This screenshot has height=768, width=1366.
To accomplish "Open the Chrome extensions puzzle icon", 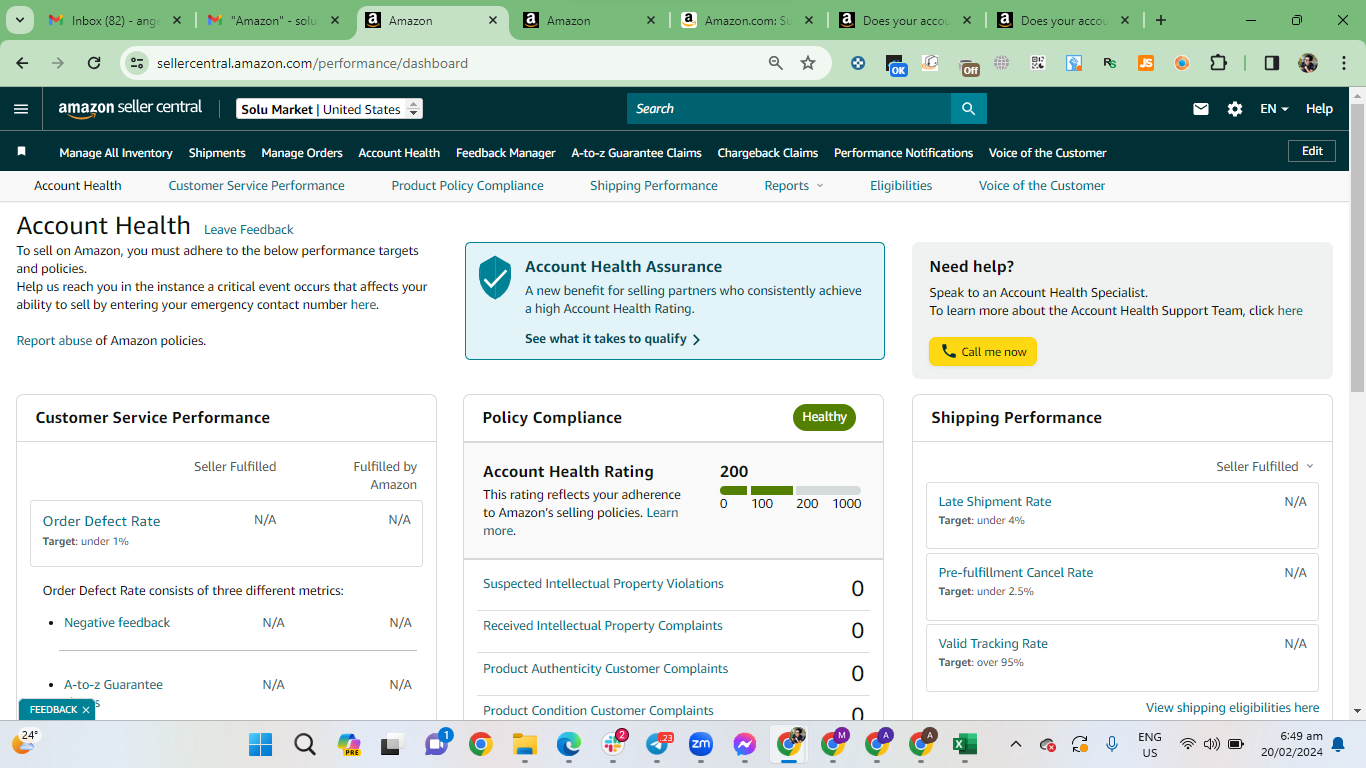I will tap(1218, 63).
